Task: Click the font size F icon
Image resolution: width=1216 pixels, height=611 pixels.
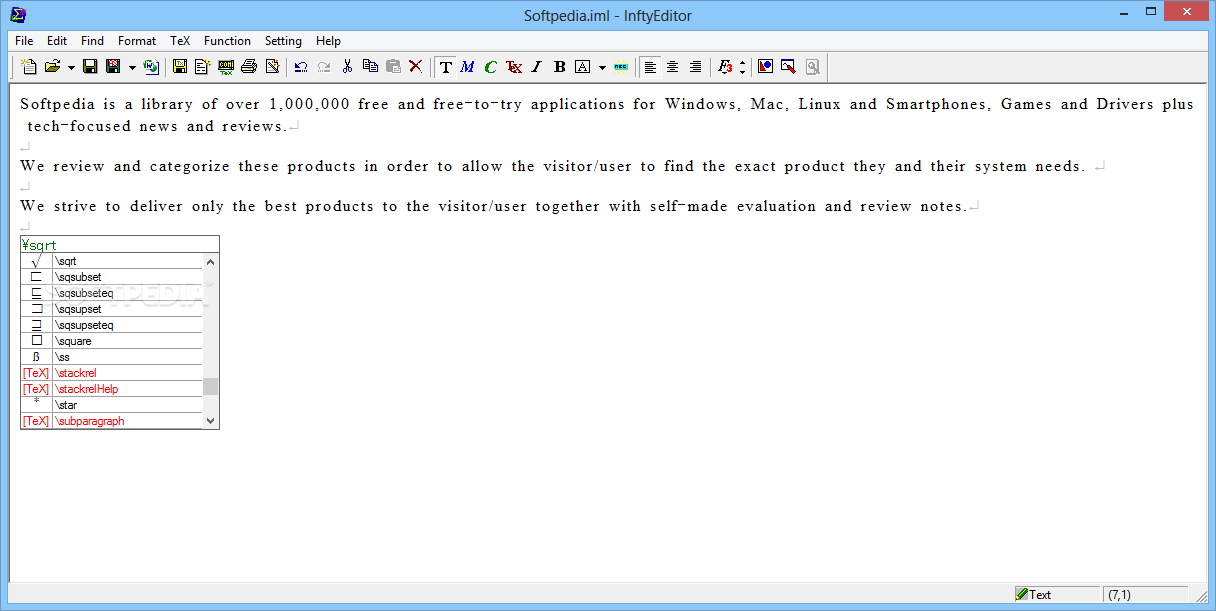Action: 725,67
